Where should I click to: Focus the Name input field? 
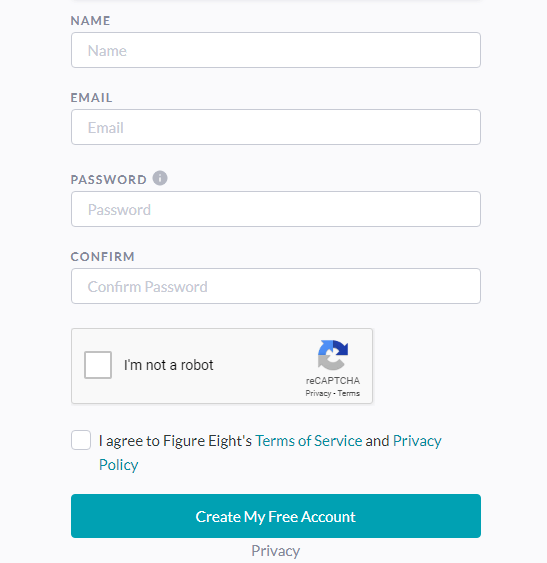pos(276,50)
